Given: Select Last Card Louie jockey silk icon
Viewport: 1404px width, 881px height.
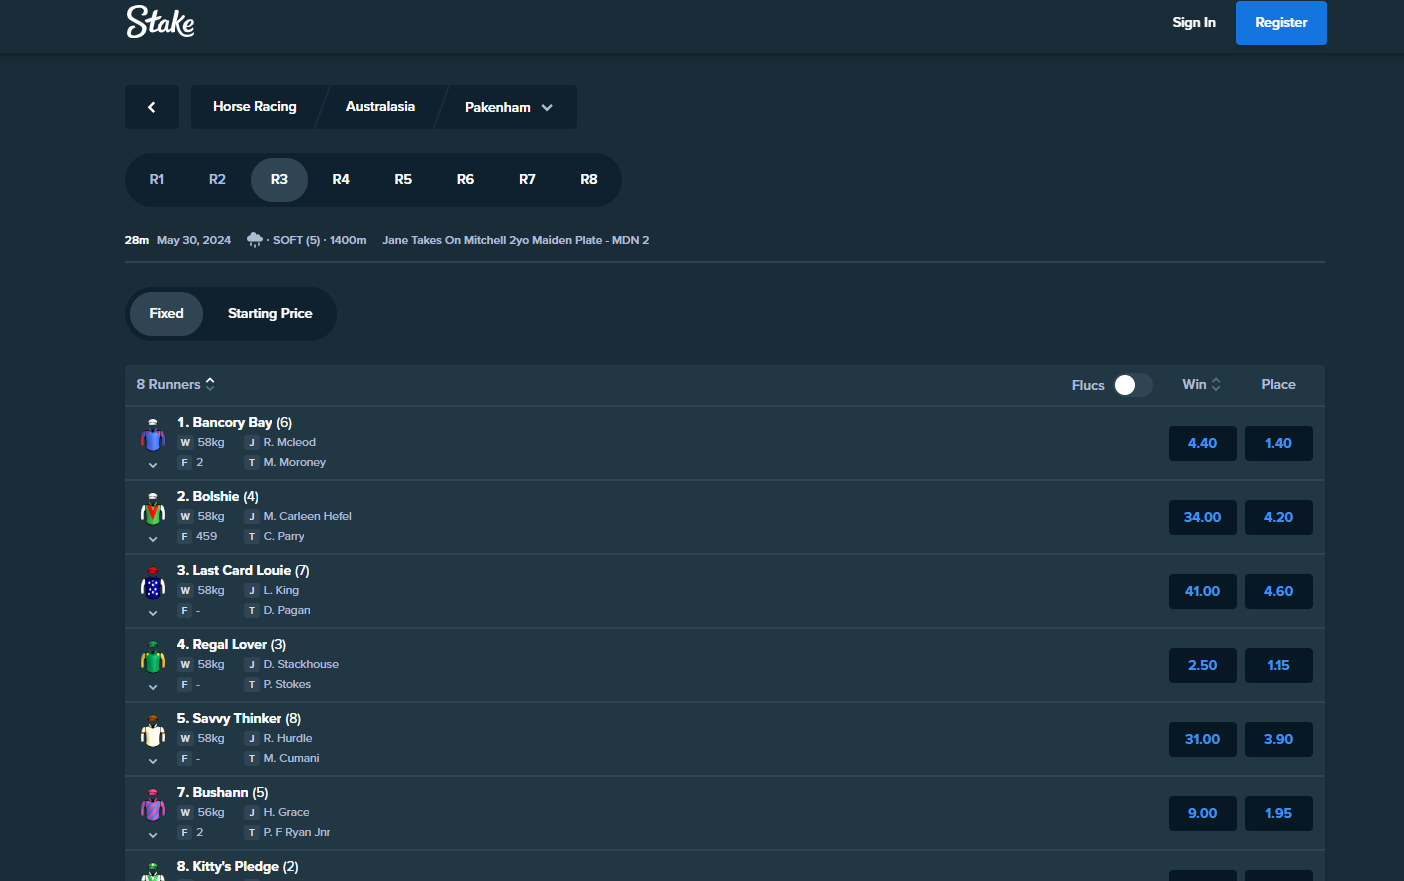Looking at the screenshot, I should [x=153, y=583].
